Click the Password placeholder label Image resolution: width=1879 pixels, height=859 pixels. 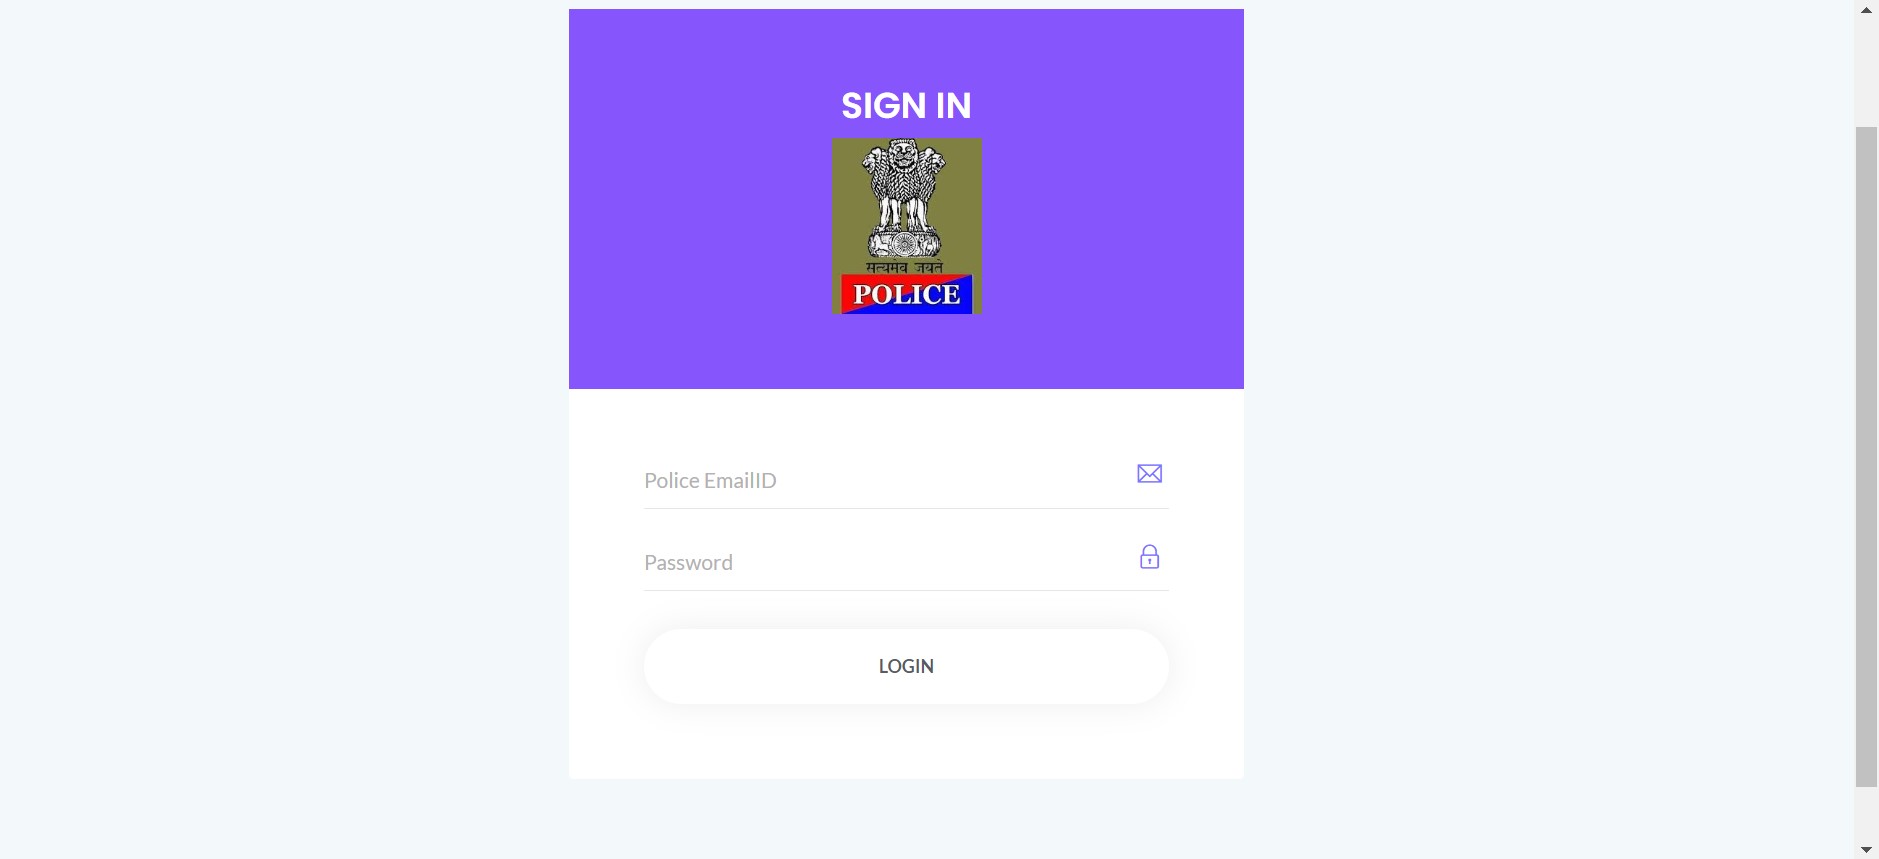tap(688, 563)
